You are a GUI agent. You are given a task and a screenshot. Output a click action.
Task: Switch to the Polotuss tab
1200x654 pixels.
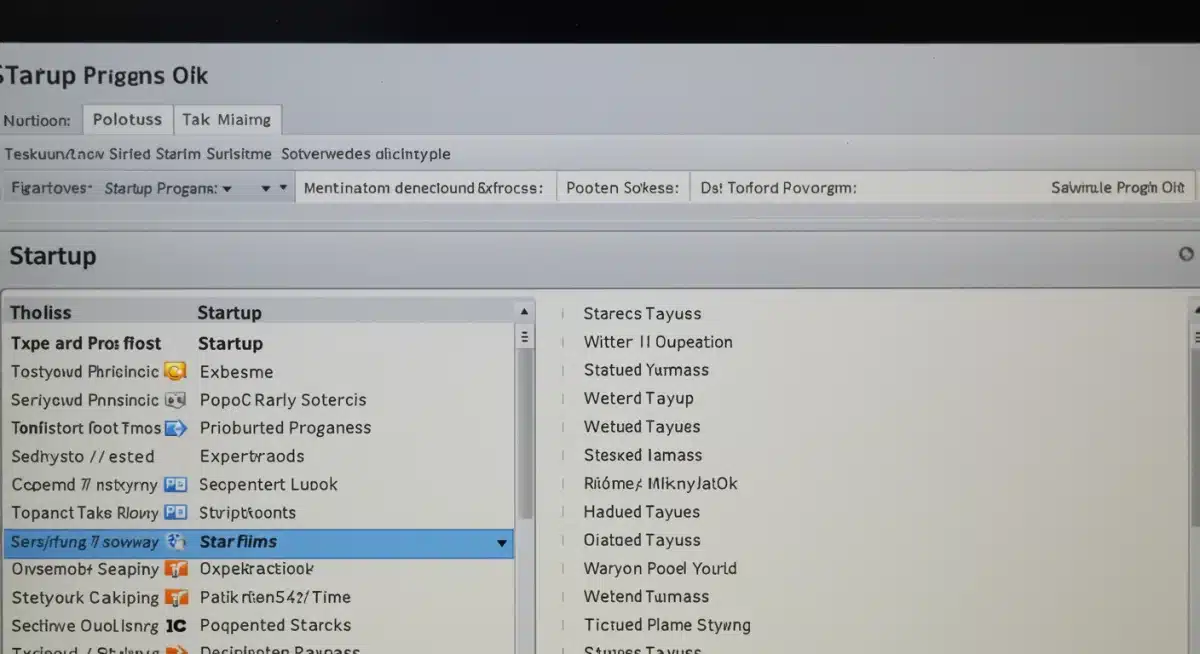[x=127, y=119]
